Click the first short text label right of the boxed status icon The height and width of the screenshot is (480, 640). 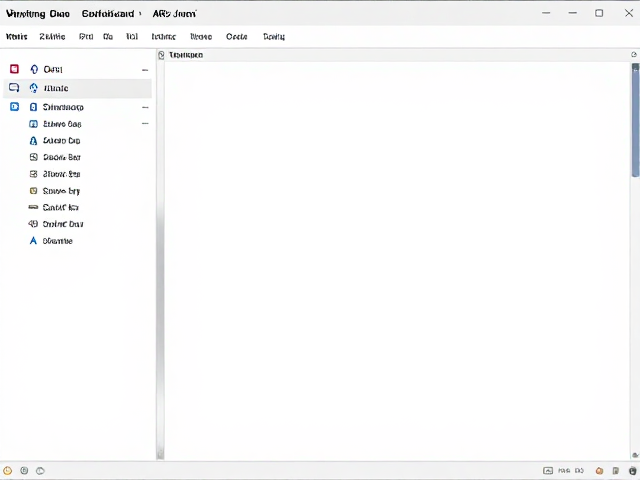coord(564,471)
